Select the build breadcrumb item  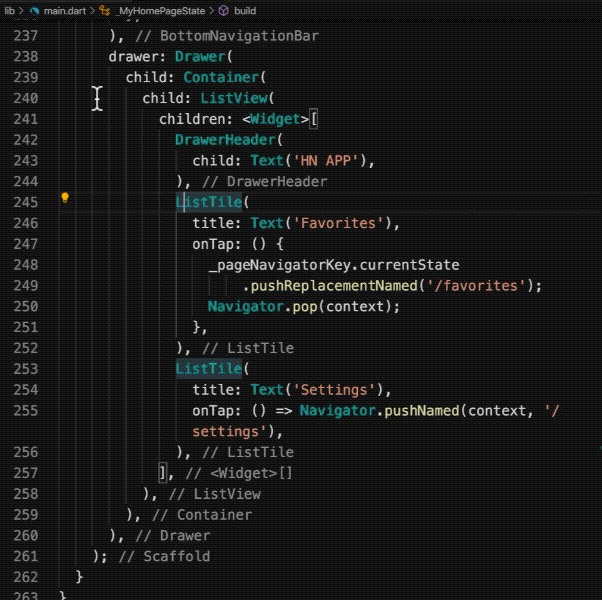click(245, 11)
